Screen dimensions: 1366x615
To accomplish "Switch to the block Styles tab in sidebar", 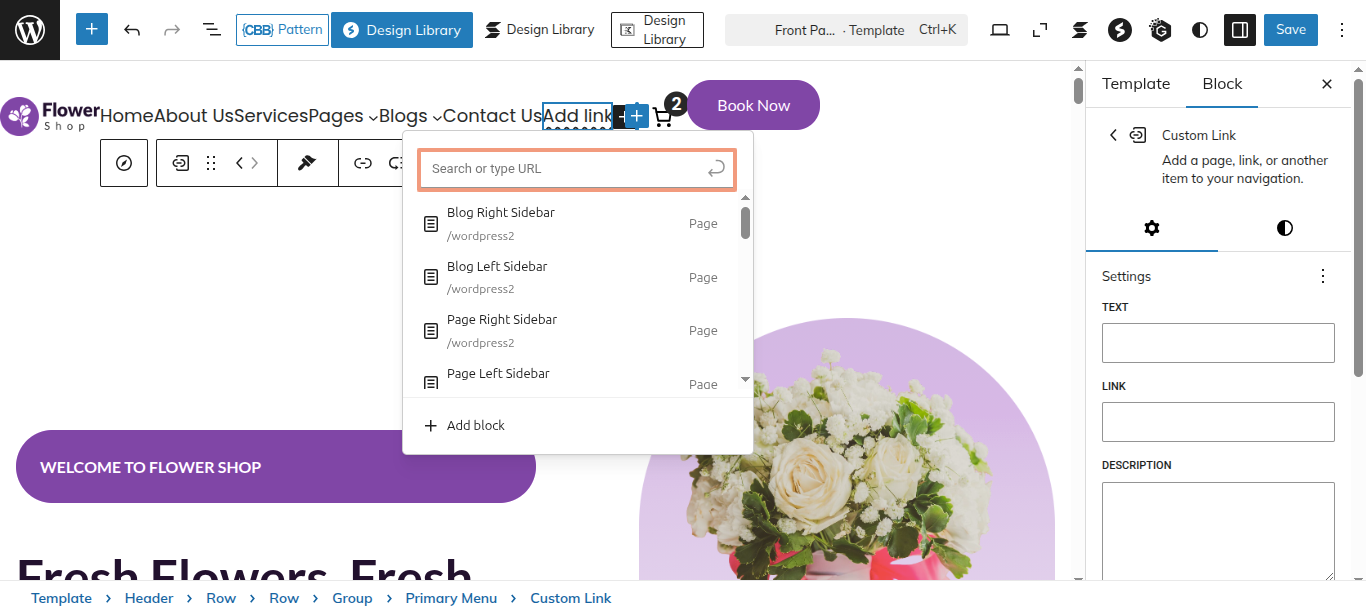I will pyautogui.click(x=1285, y=228).
